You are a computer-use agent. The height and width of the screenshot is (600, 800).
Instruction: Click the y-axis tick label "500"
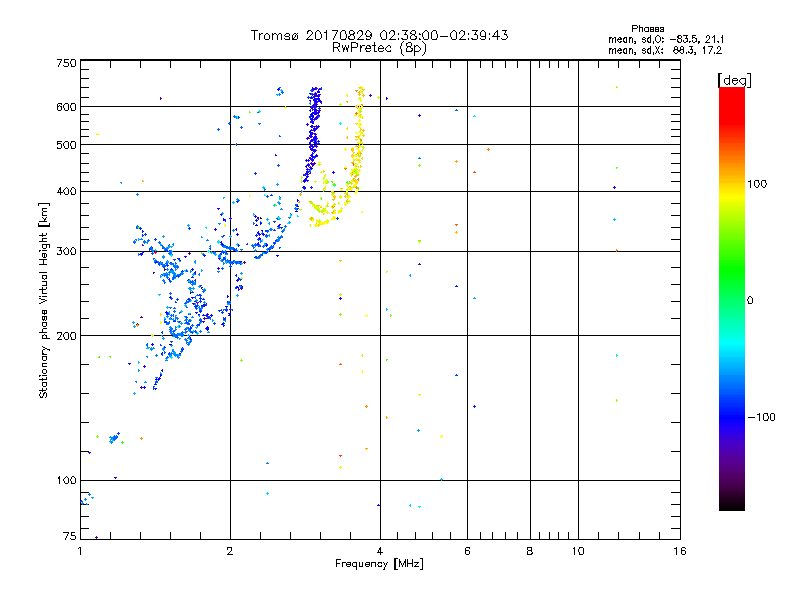coord(66,145)
